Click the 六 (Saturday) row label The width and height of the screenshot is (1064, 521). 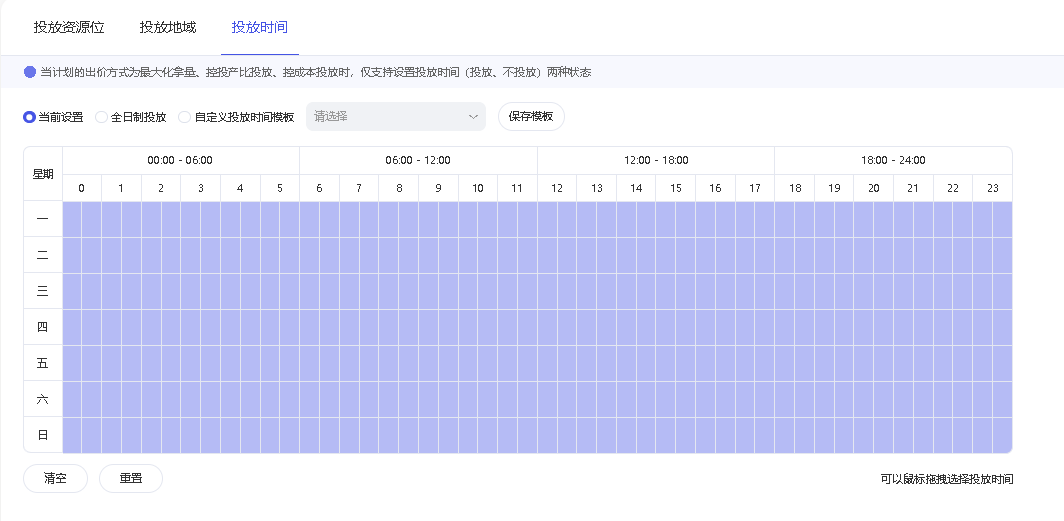pos(43,399)
